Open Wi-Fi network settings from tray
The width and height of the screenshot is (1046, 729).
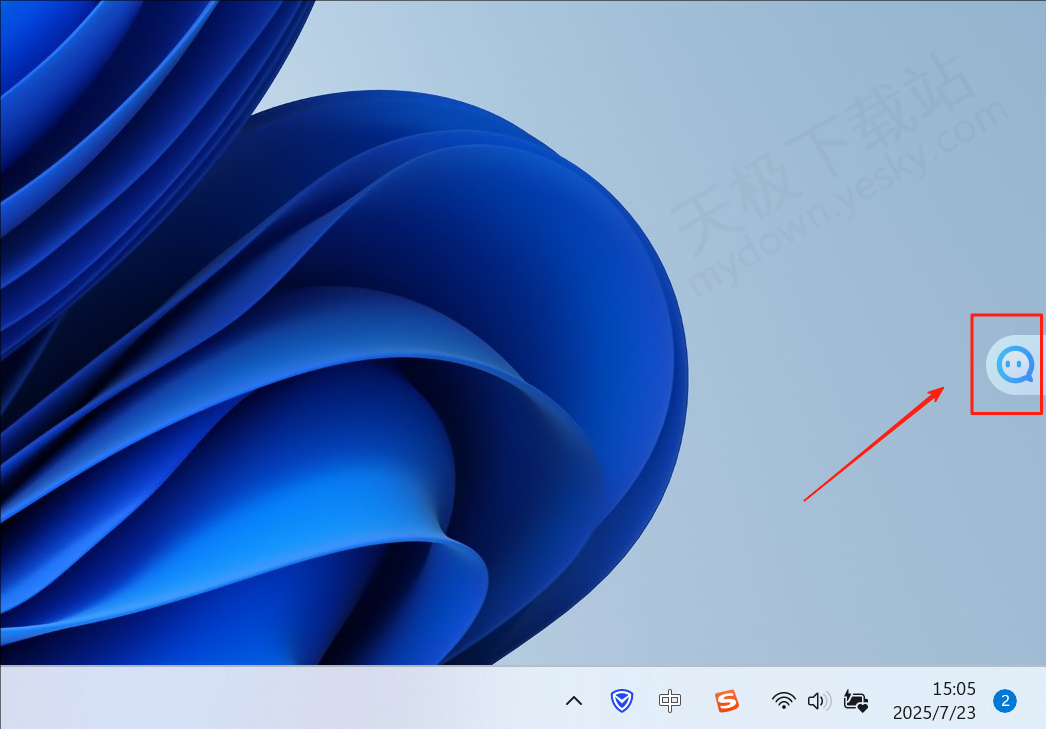[784, 701]
